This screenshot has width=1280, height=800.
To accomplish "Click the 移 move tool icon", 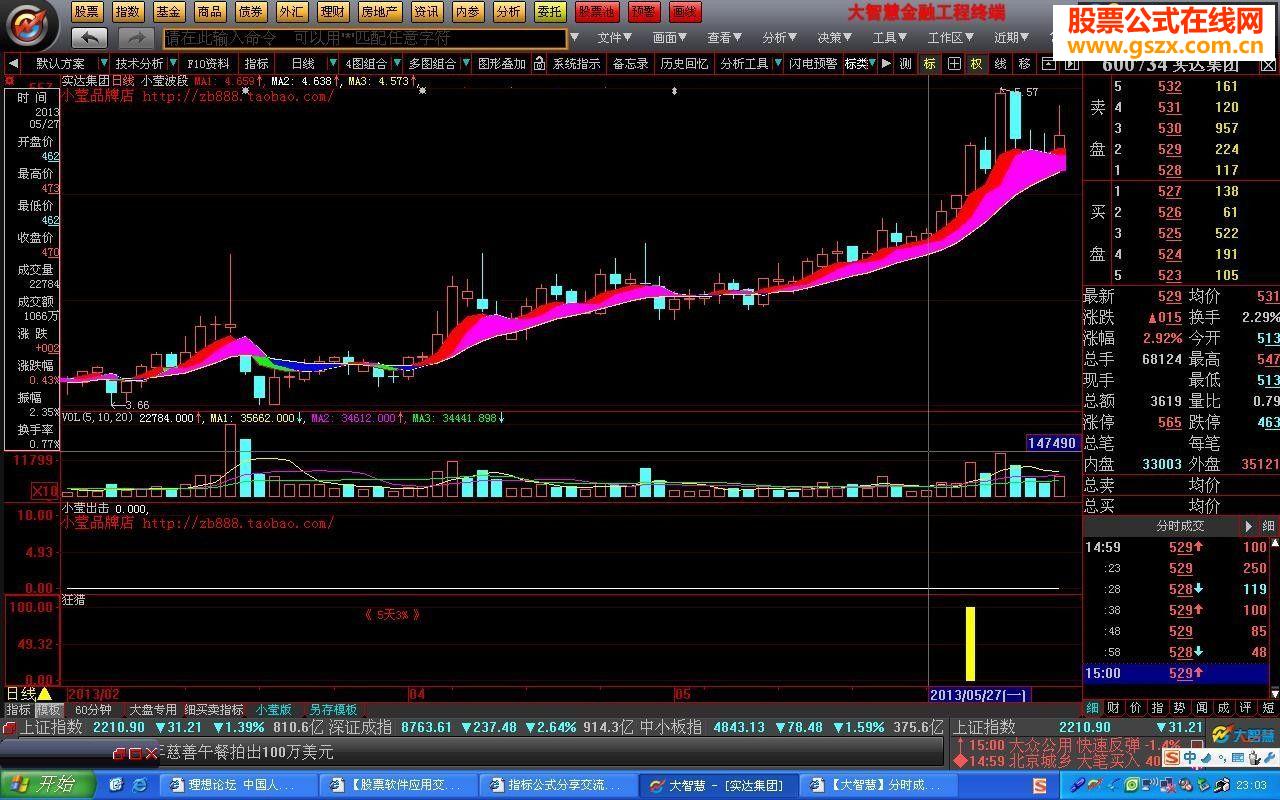I will pyautogui.click(x=1025, y=63).
